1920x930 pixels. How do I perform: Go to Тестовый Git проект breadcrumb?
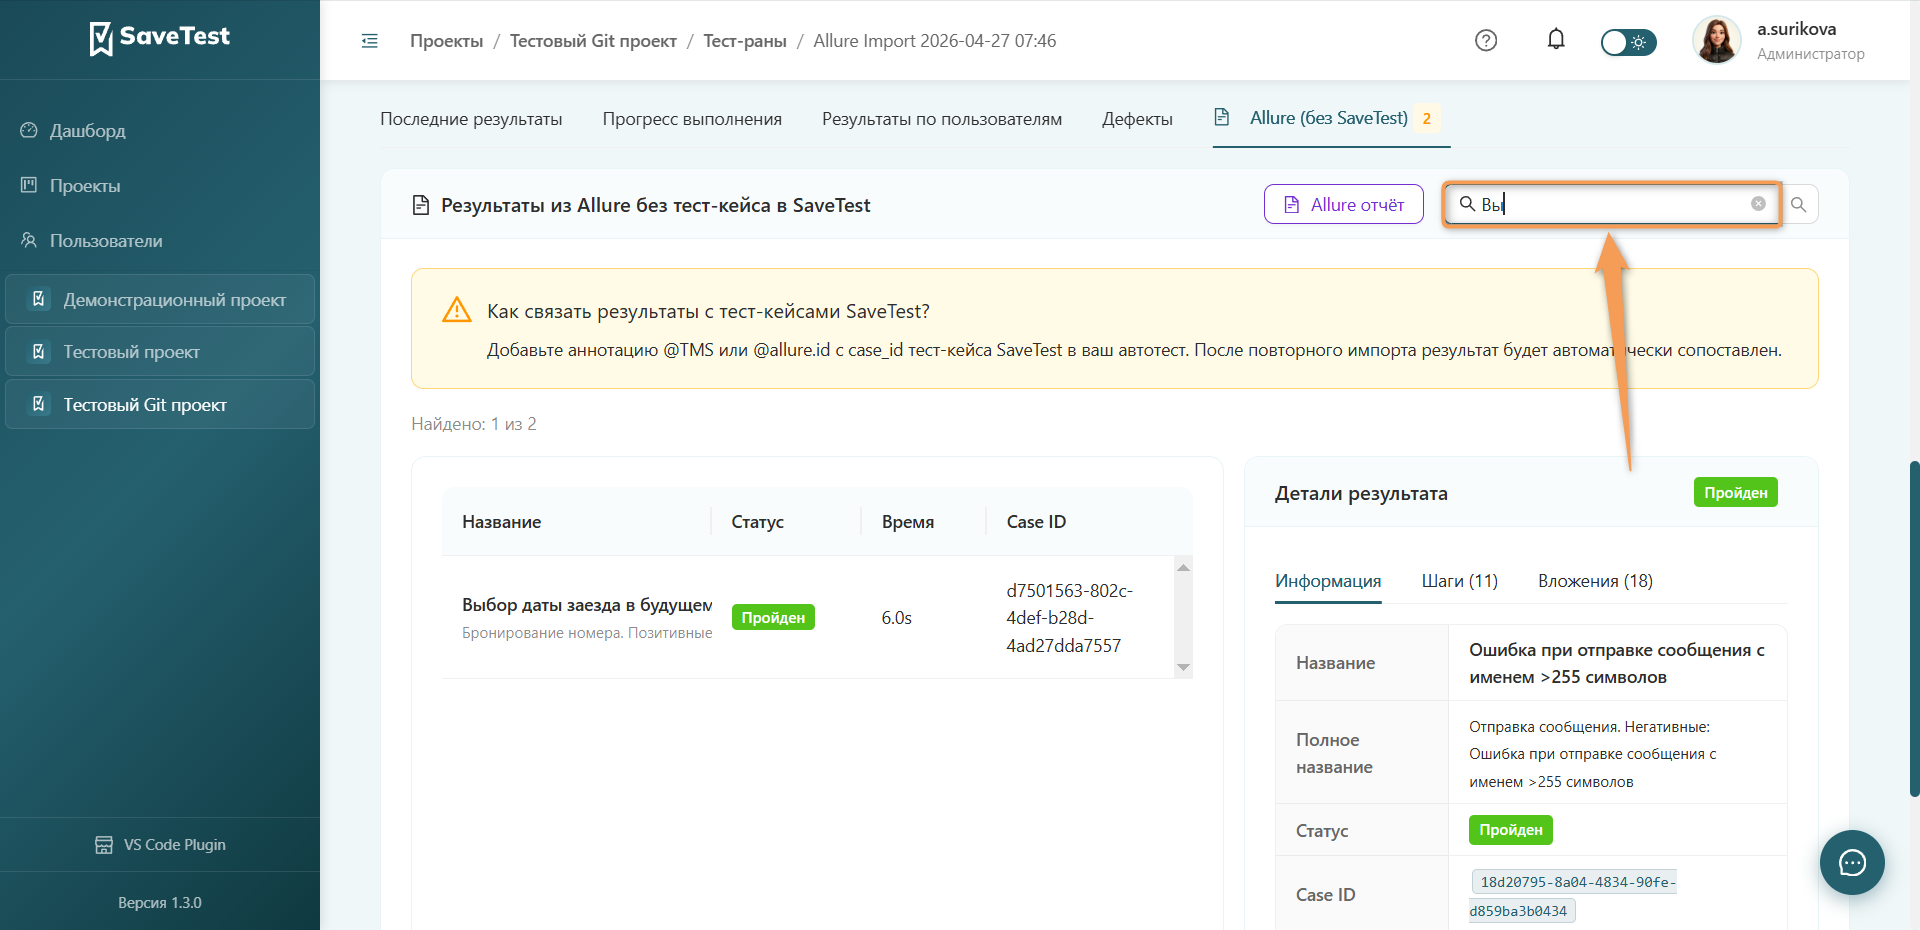(593, 41)
